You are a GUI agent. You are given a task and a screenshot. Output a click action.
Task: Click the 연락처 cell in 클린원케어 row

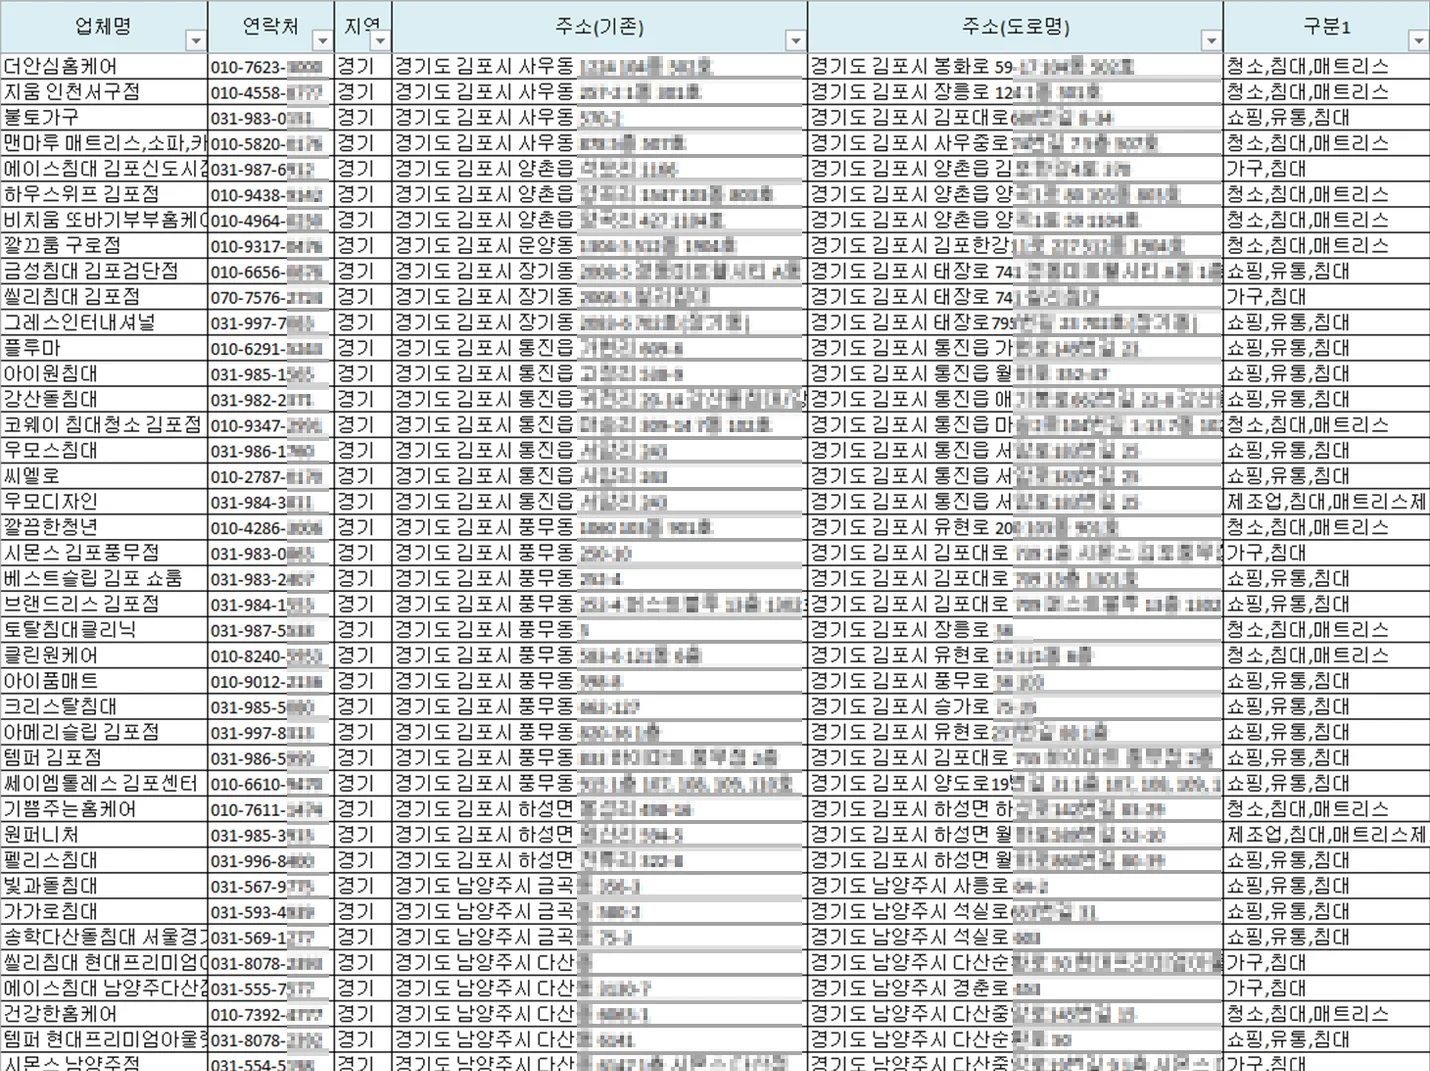[x=271, y=655]
